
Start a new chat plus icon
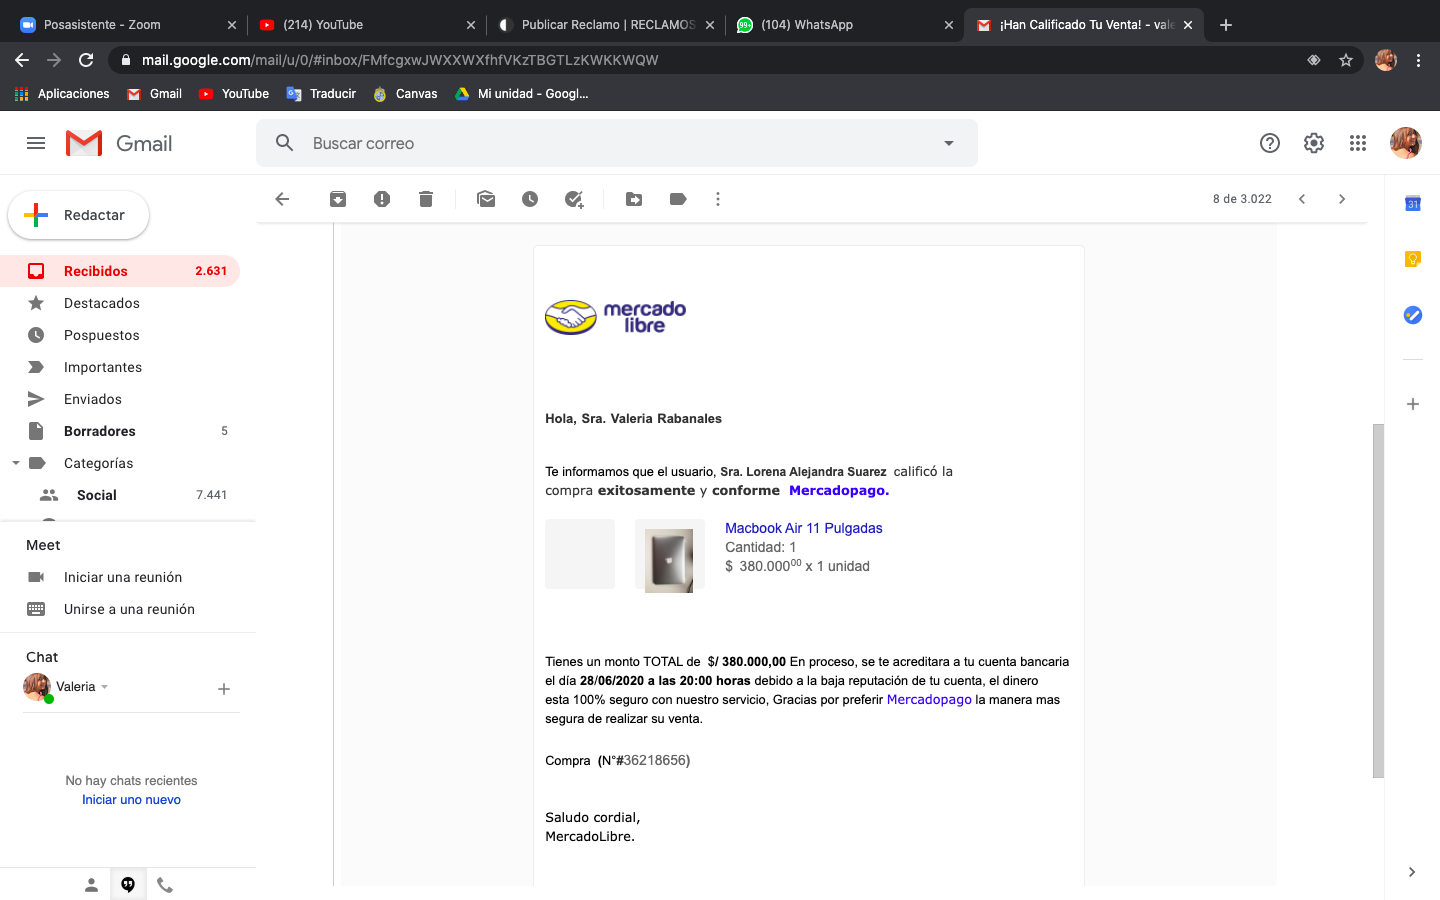click(x=224, y=689)
